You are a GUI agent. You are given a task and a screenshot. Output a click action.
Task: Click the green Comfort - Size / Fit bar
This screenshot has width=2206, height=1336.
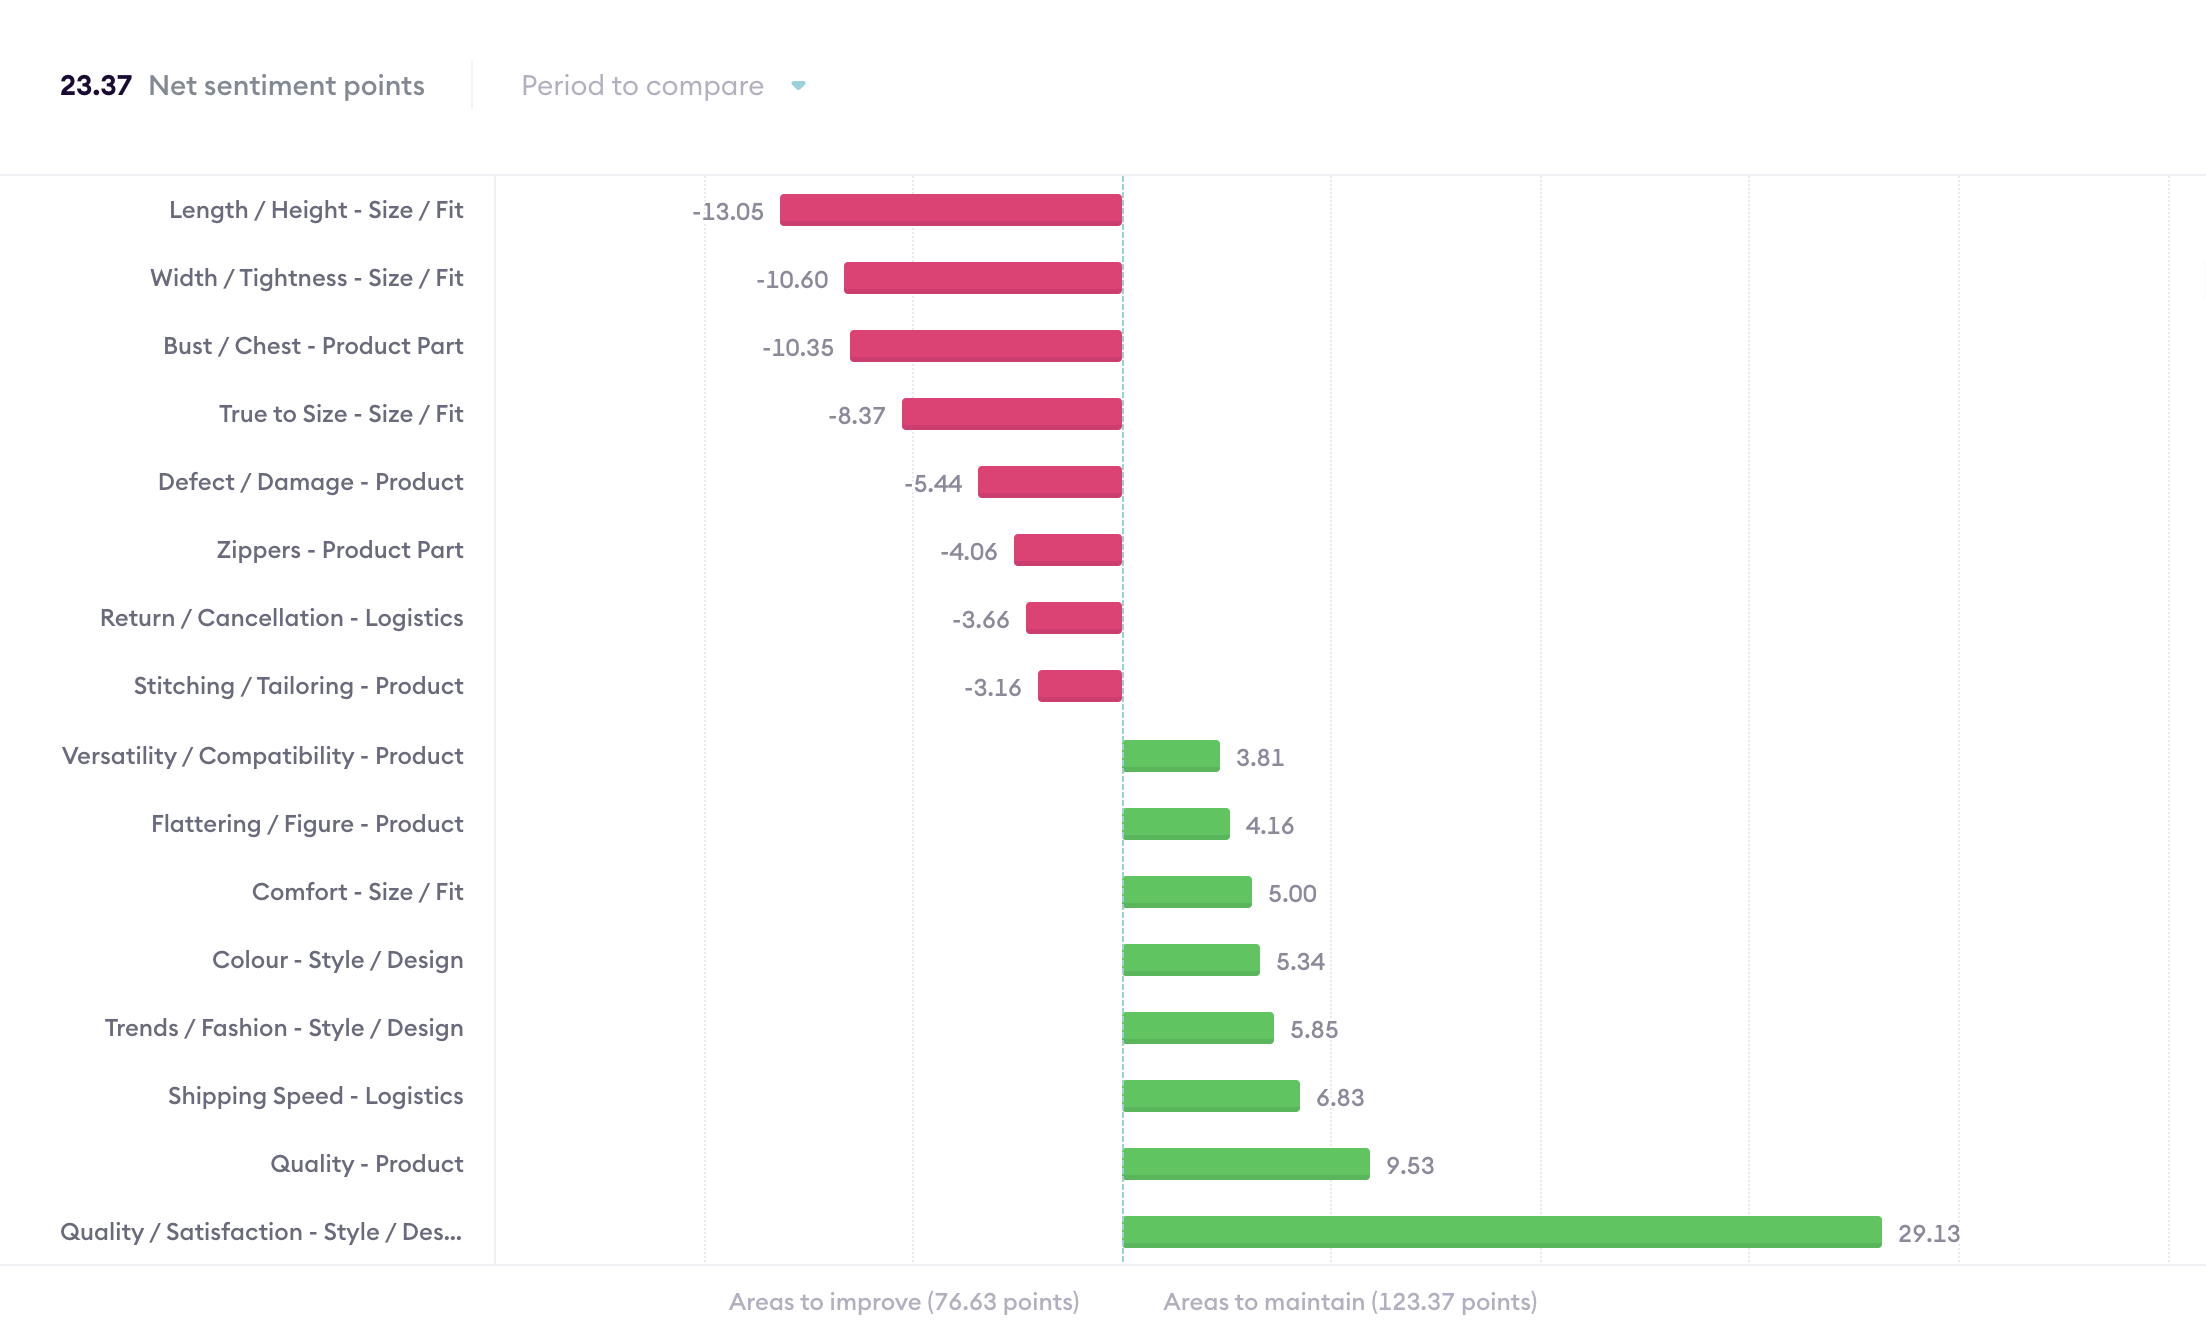(x=1187, y=892)
